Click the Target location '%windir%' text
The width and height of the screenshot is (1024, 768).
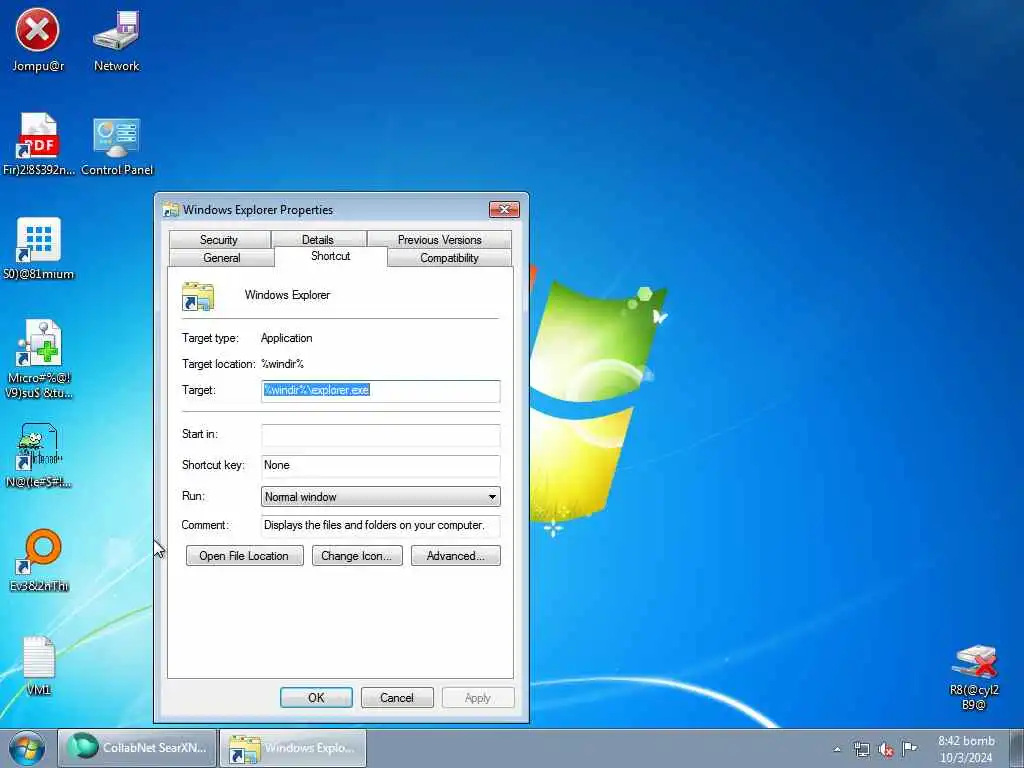tap(282, 364)
